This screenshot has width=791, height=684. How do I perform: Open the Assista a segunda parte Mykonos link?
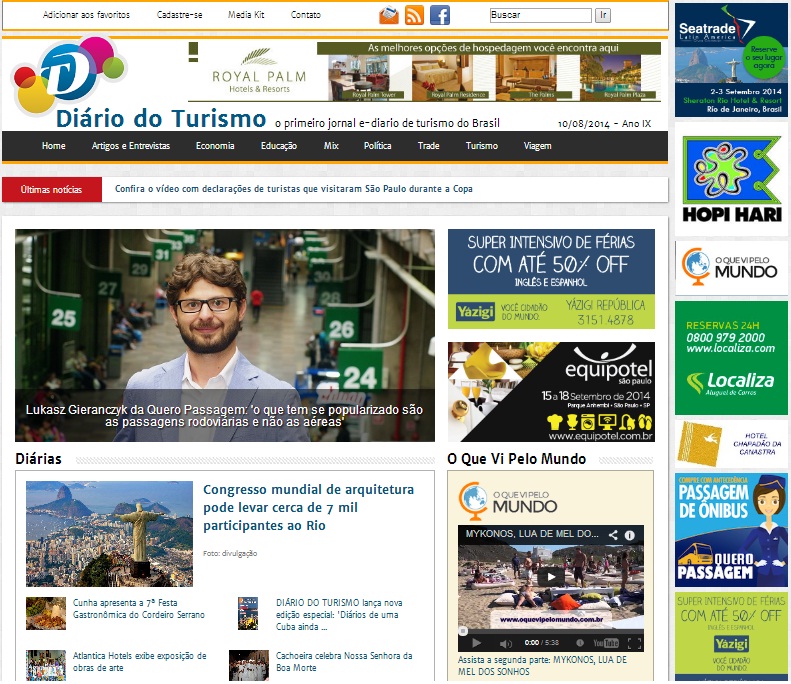[x=542, y=665]
